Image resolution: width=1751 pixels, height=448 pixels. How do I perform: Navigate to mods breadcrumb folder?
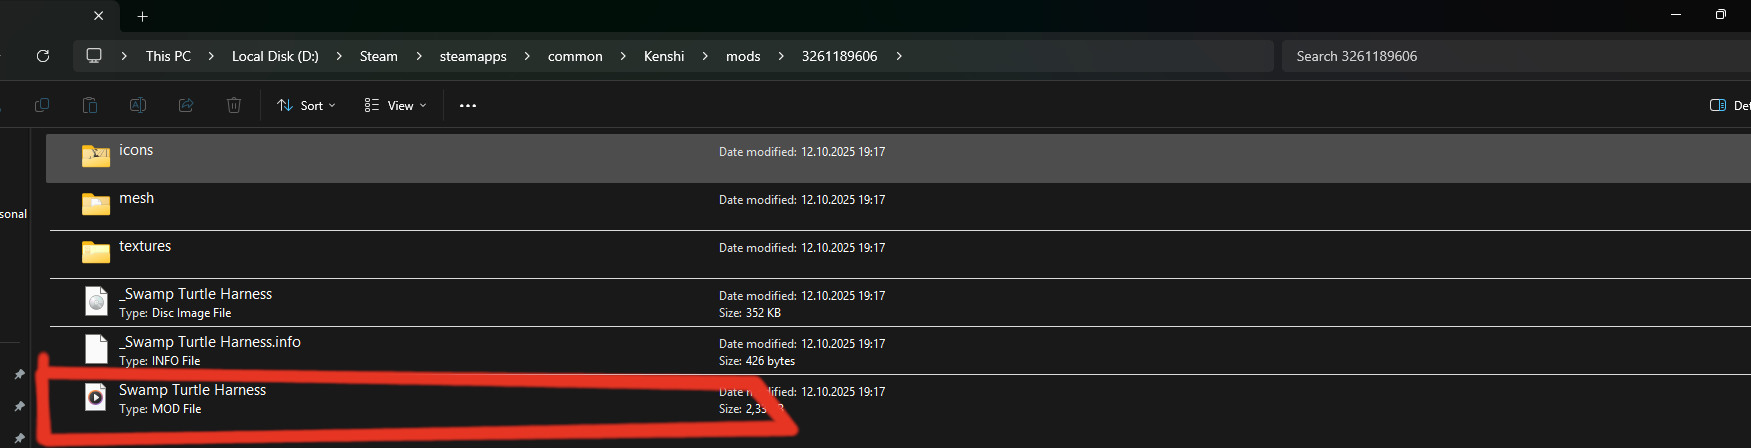tap(743, 56)
